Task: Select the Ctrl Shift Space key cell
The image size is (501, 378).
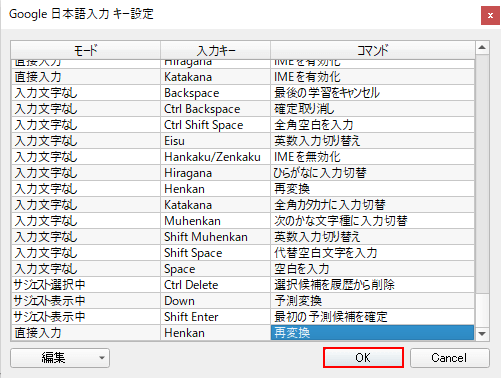Action: [216, 125]
